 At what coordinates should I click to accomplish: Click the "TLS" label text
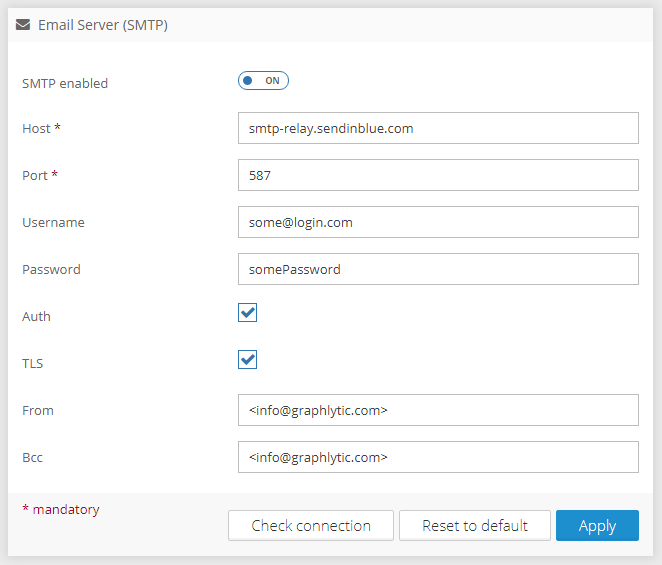[33, 364]
